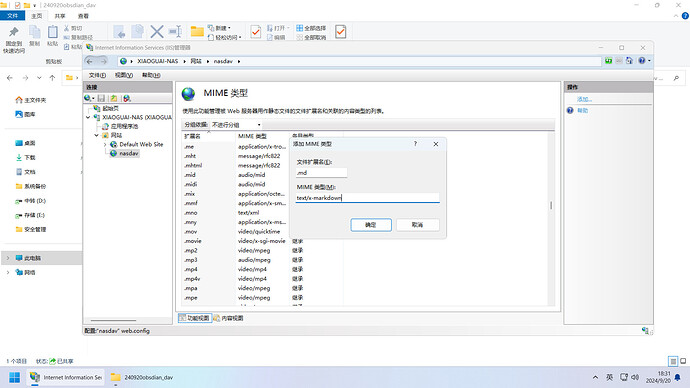
Task: Switch Explorer to details view via status bar icon
Action: [673, 362]
